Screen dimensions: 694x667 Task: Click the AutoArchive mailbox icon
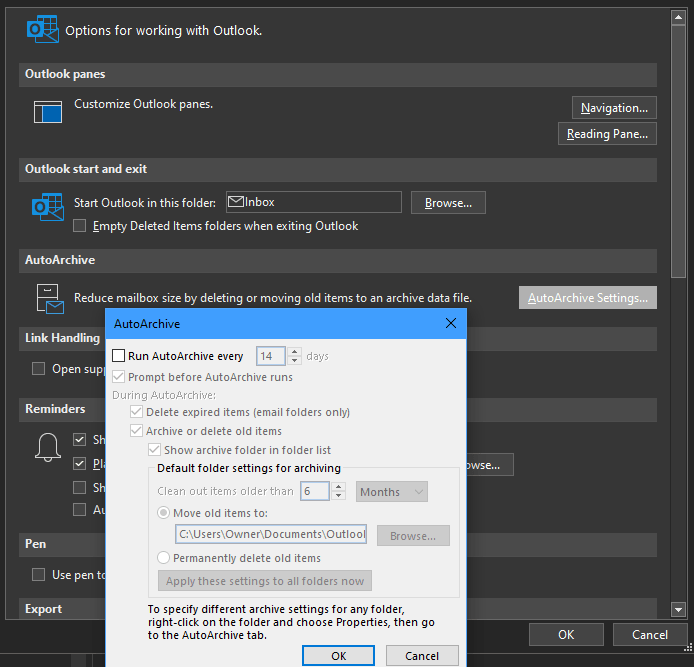click(49, 298)
